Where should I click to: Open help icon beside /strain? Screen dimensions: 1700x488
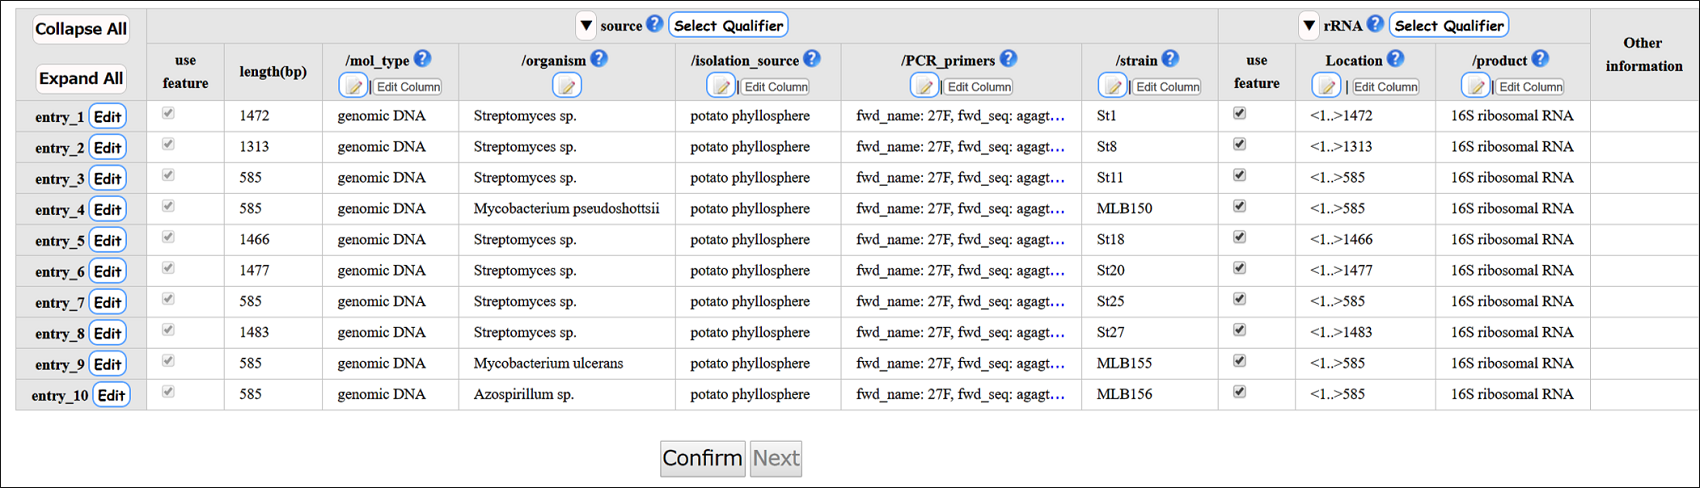(1170, 59)
